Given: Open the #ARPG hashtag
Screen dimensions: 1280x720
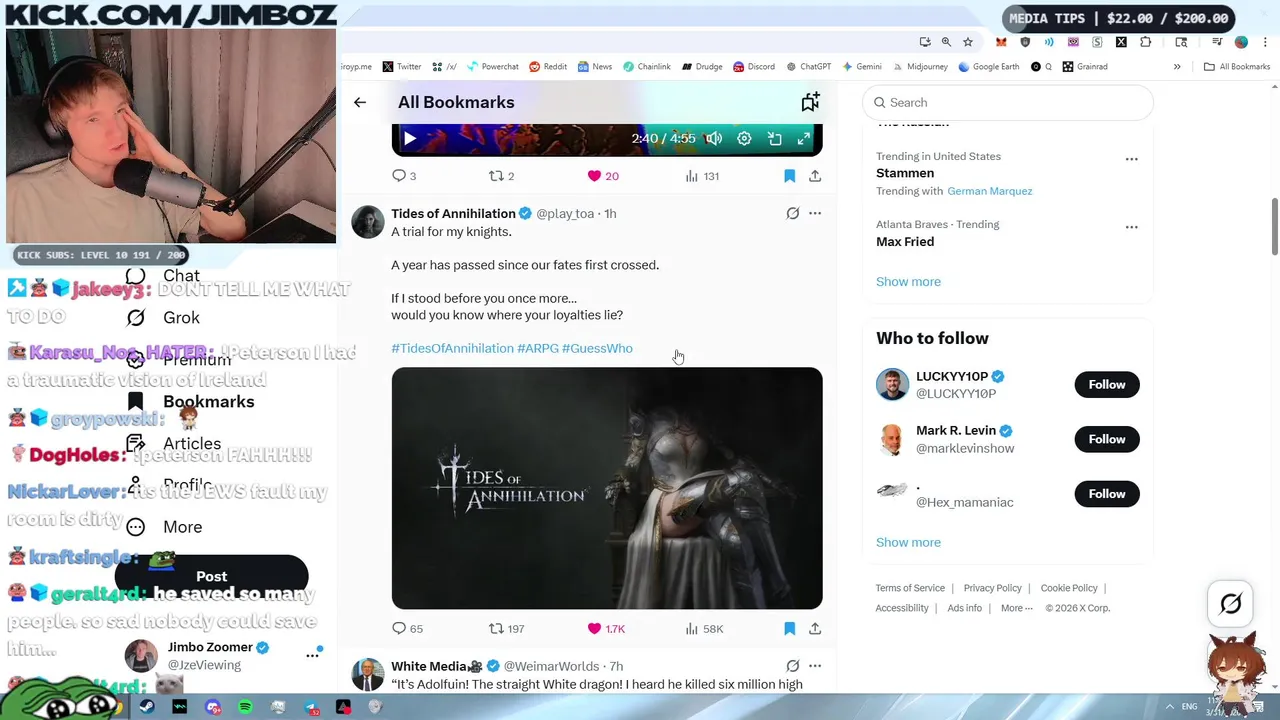Looking at the screenshot, I should coord(538,348).
